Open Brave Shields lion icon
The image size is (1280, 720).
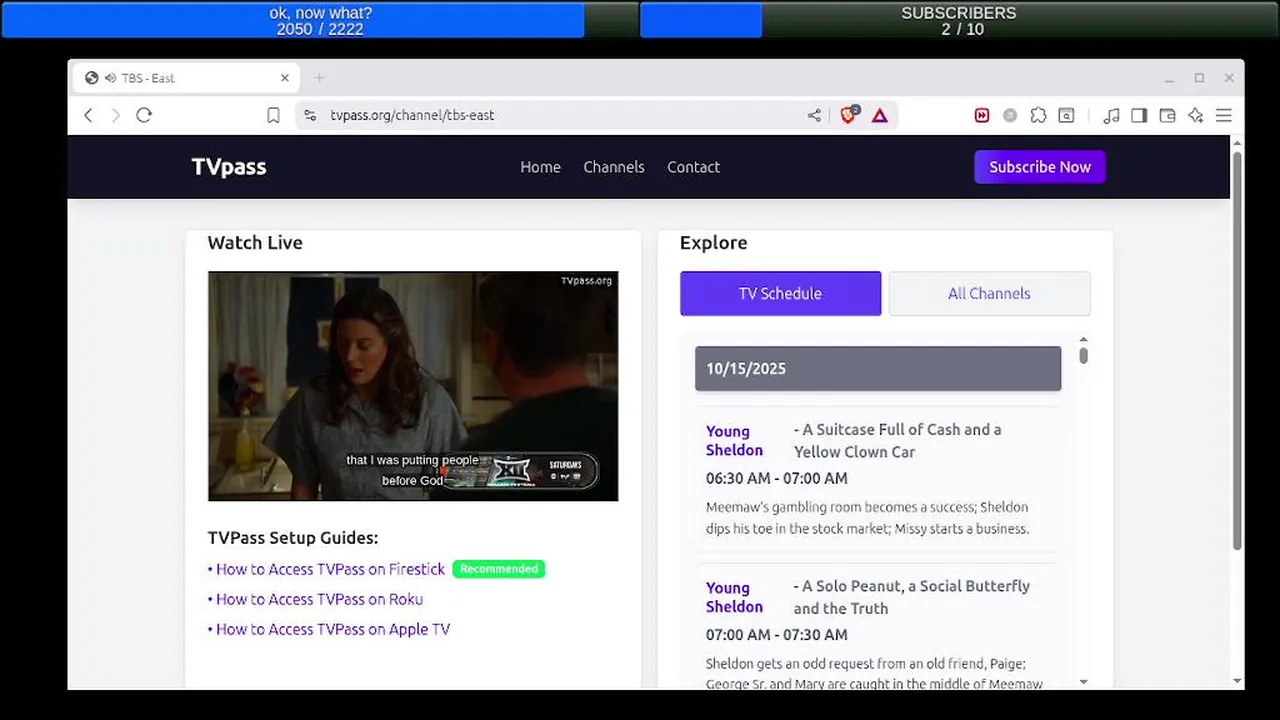[849, 114]
